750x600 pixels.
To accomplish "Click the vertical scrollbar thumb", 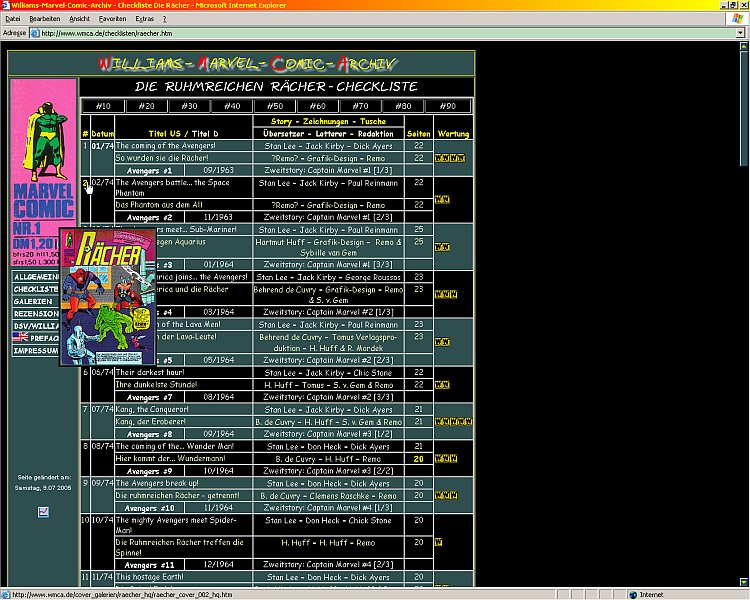I will pyautogui.click(x=744, y=108).
